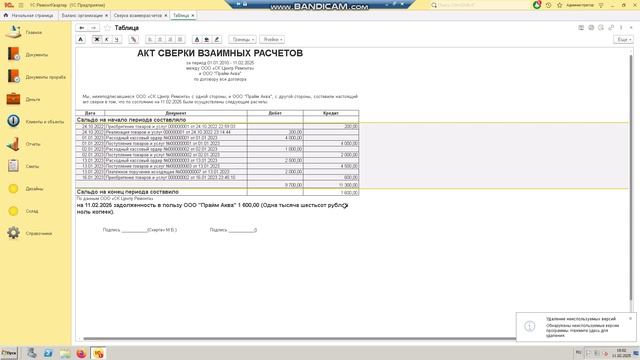
Task: Close the Сверка взаиморасчетов tab
Action: pyautogui.click(x=166, y=16)
